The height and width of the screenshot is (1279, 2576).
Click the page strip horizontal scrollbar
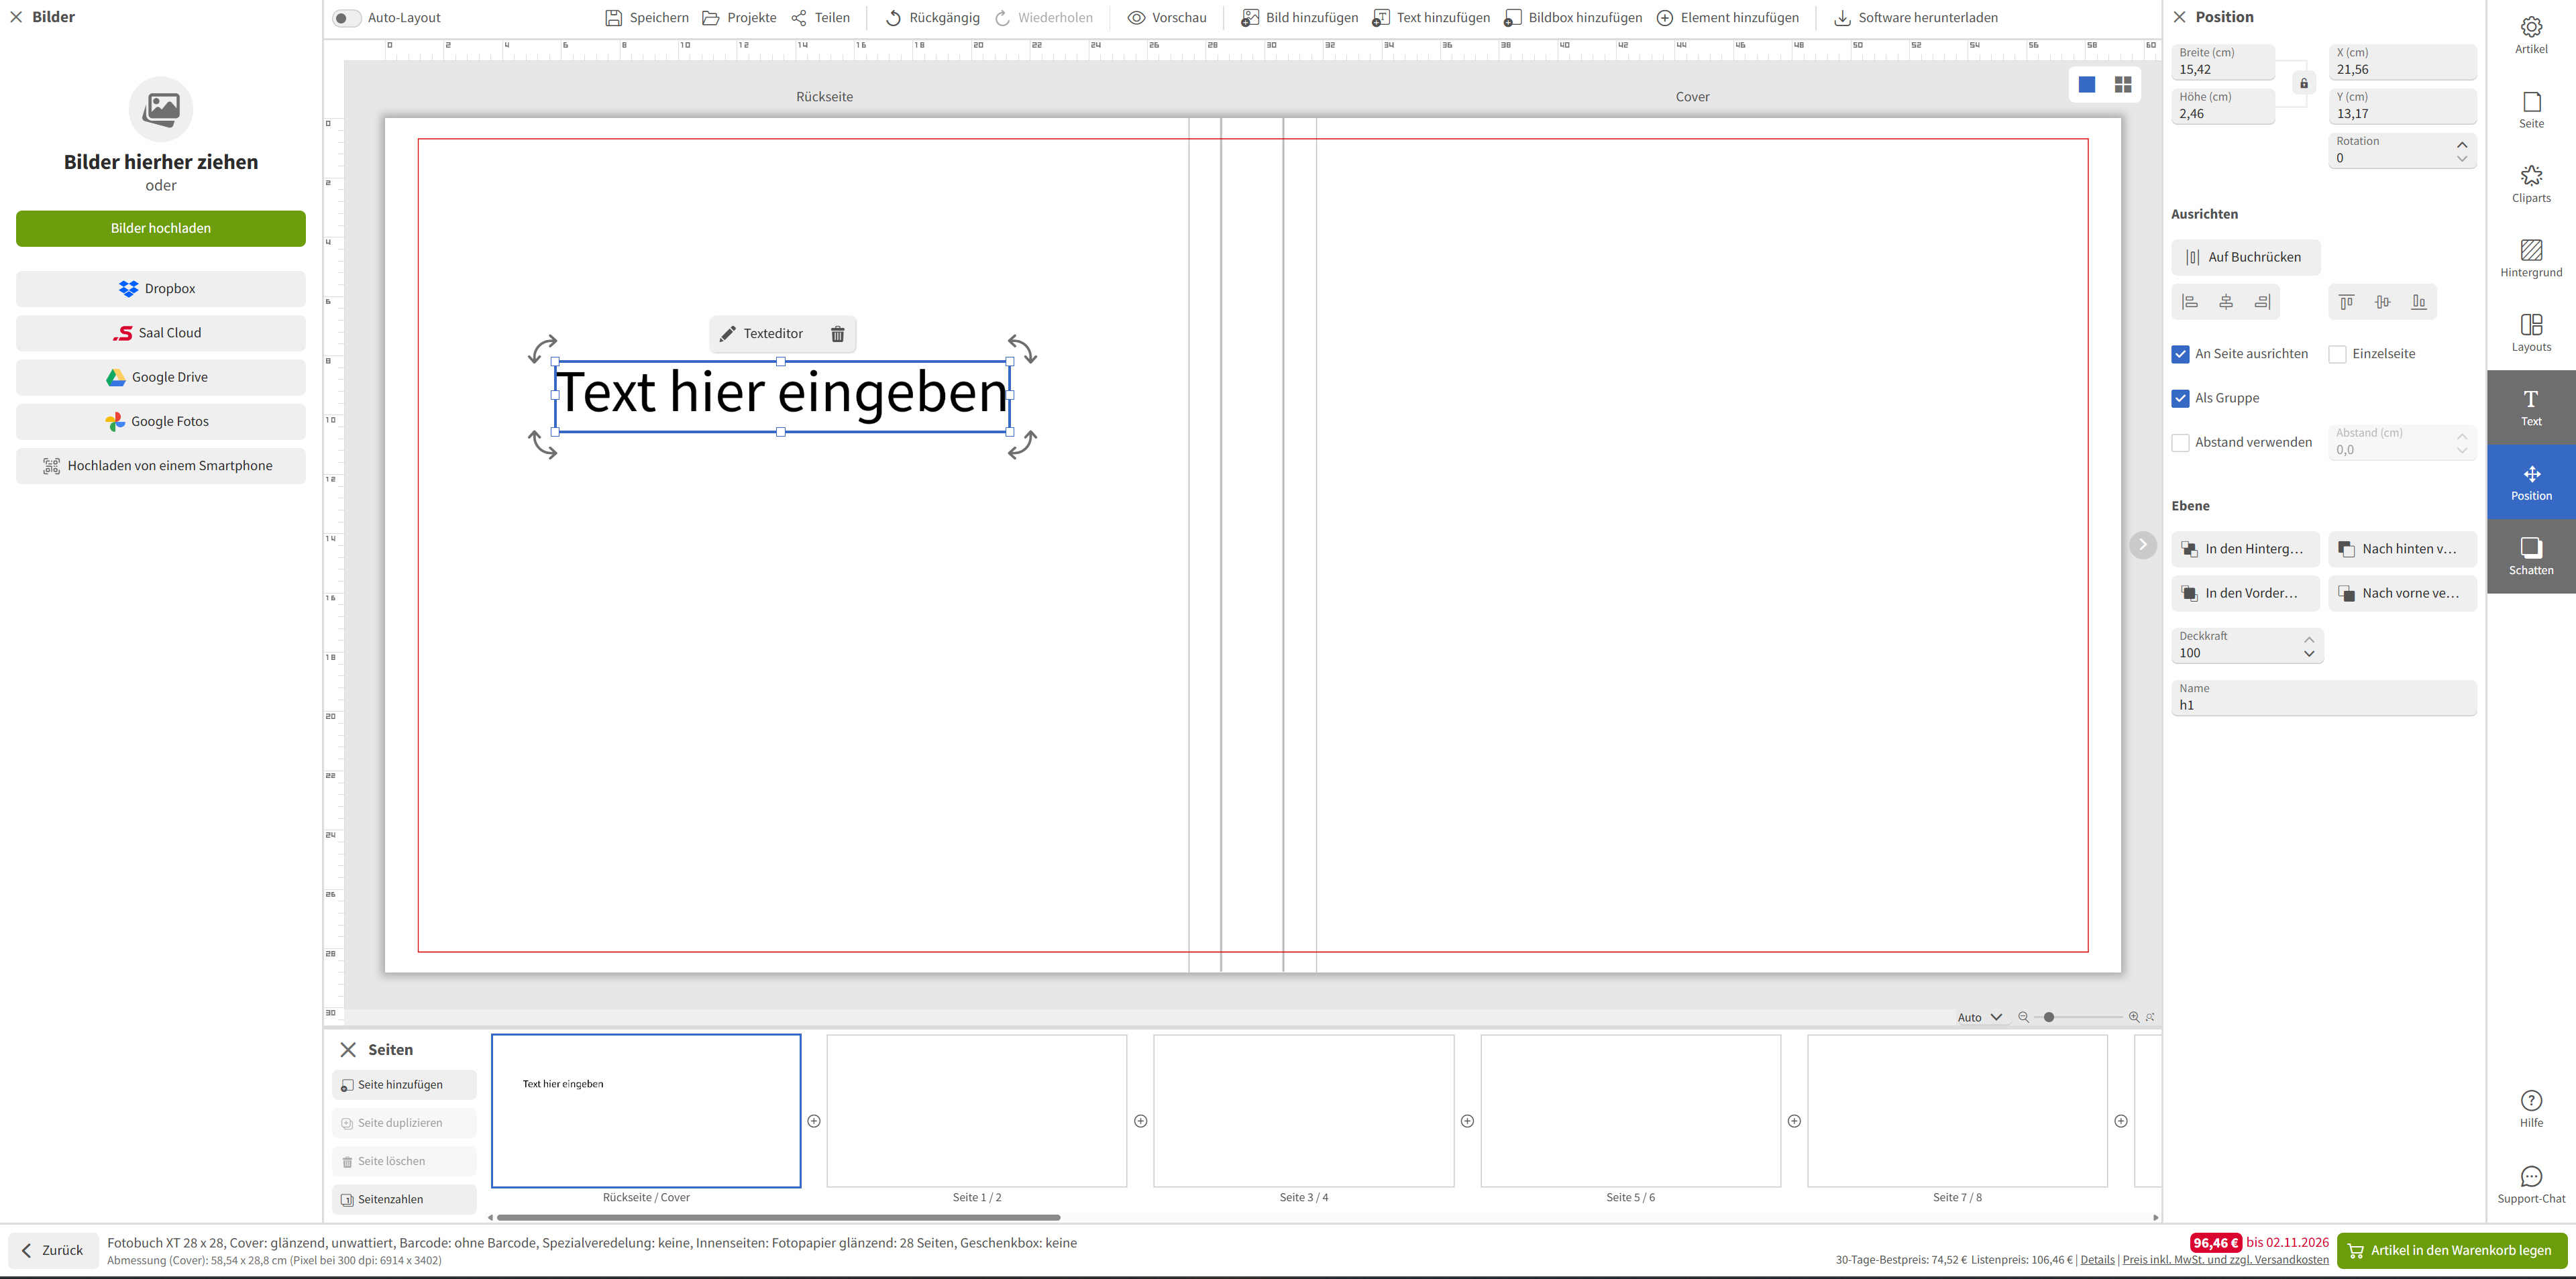point(778,1218)
